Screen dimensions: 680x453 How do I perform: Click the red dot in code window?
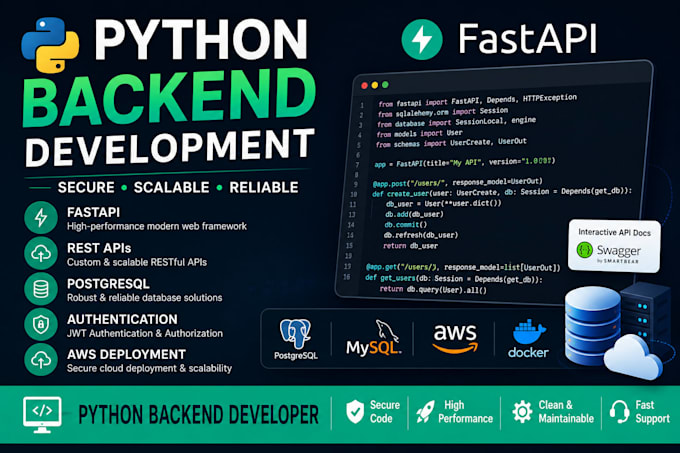tap(364, 85)
